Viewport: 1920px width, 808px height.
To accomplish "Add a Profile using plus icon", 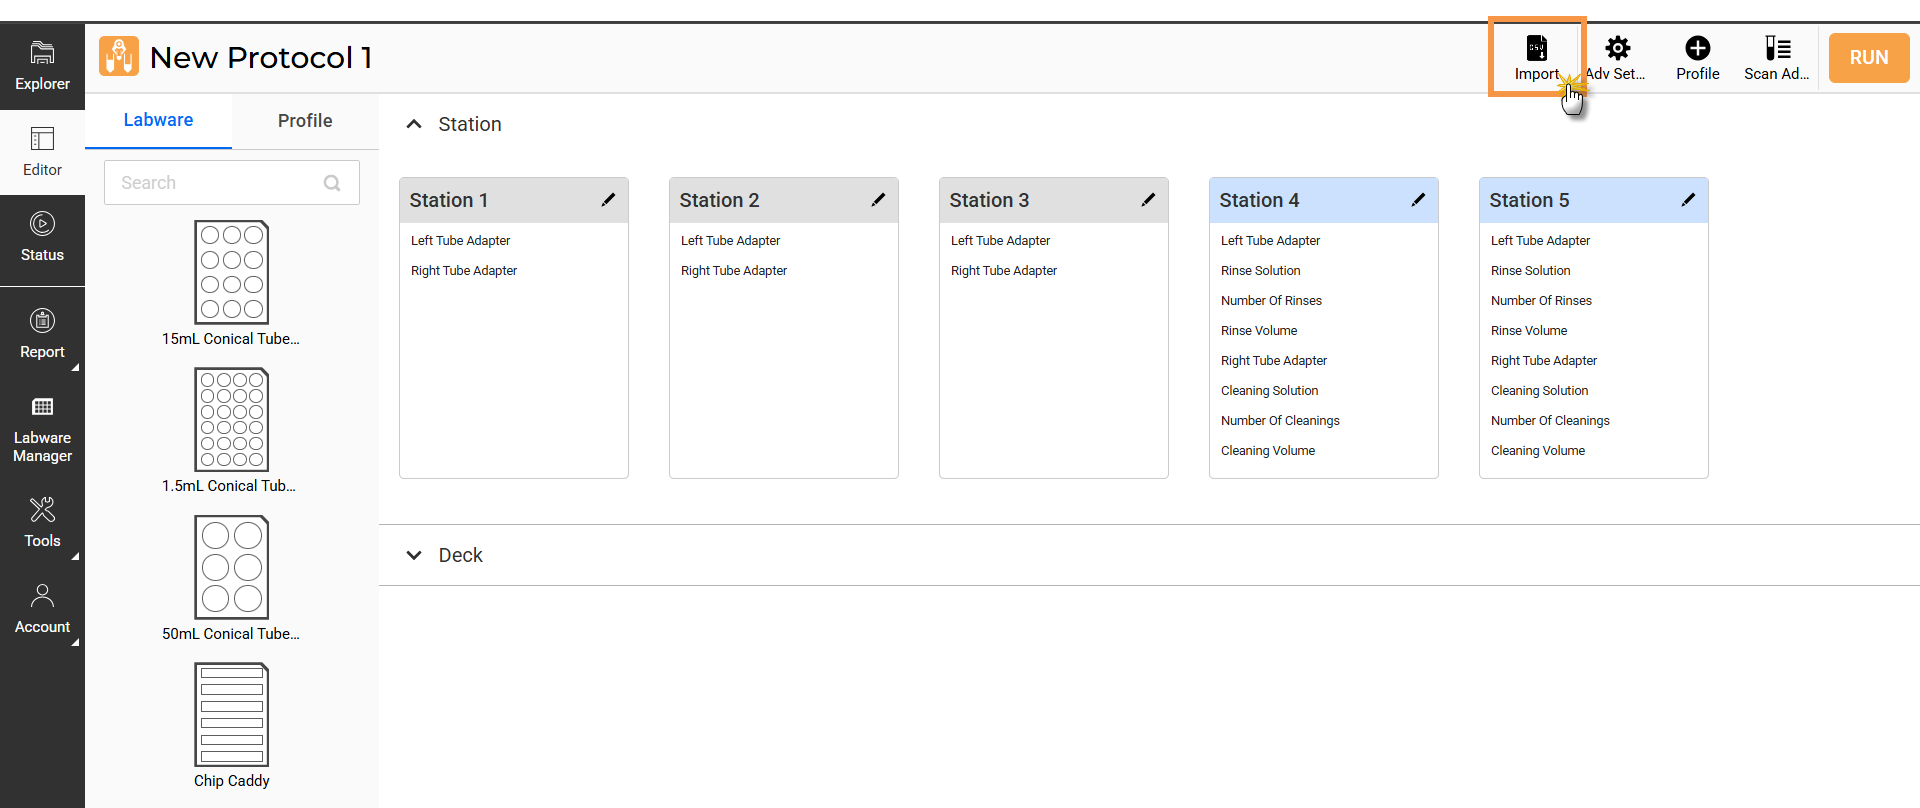I will tap(1697, 49).
